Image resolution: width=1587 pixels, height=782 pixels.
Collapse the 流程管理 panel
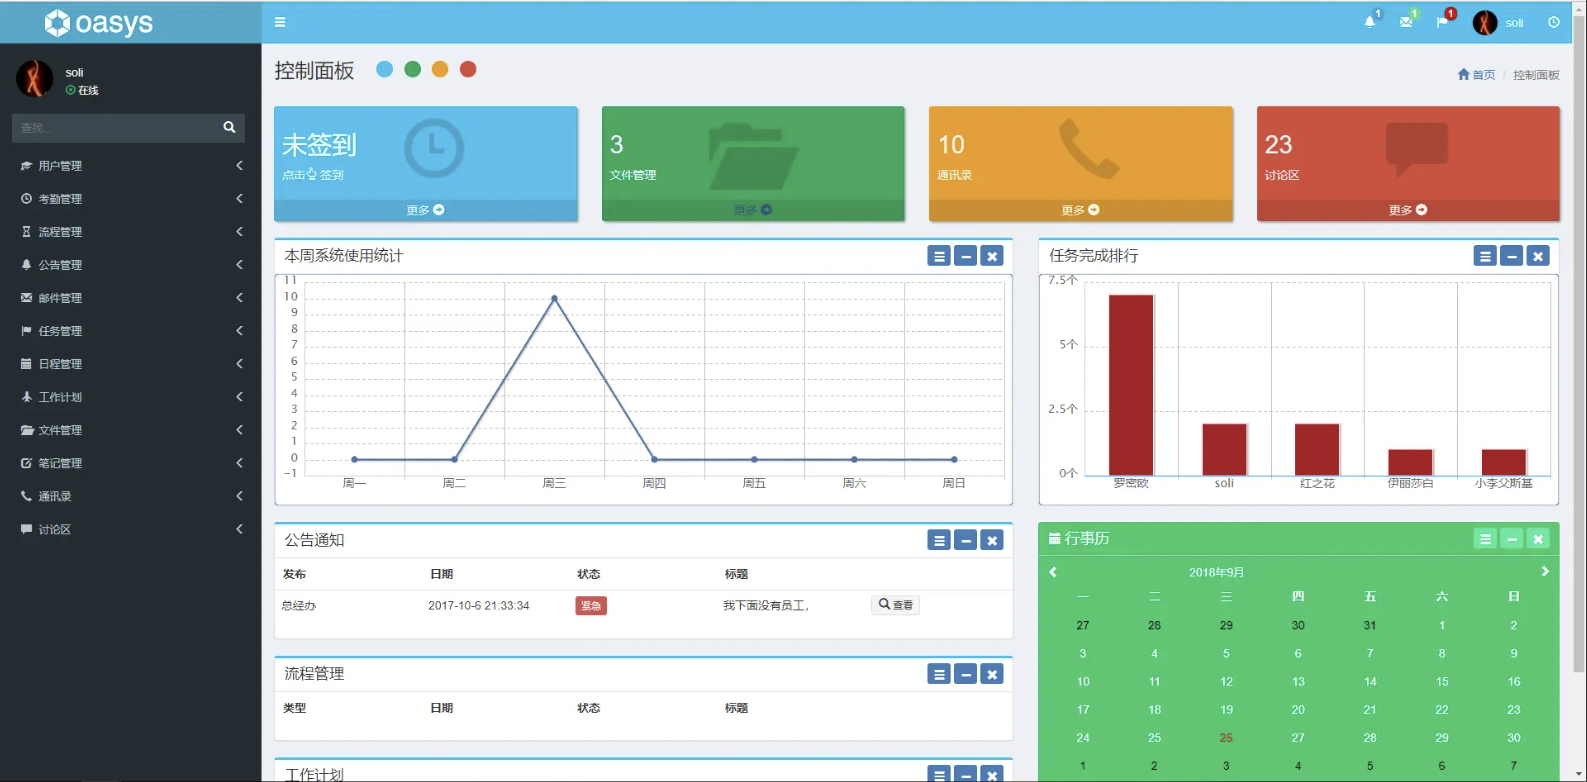[x=966, y=674]
